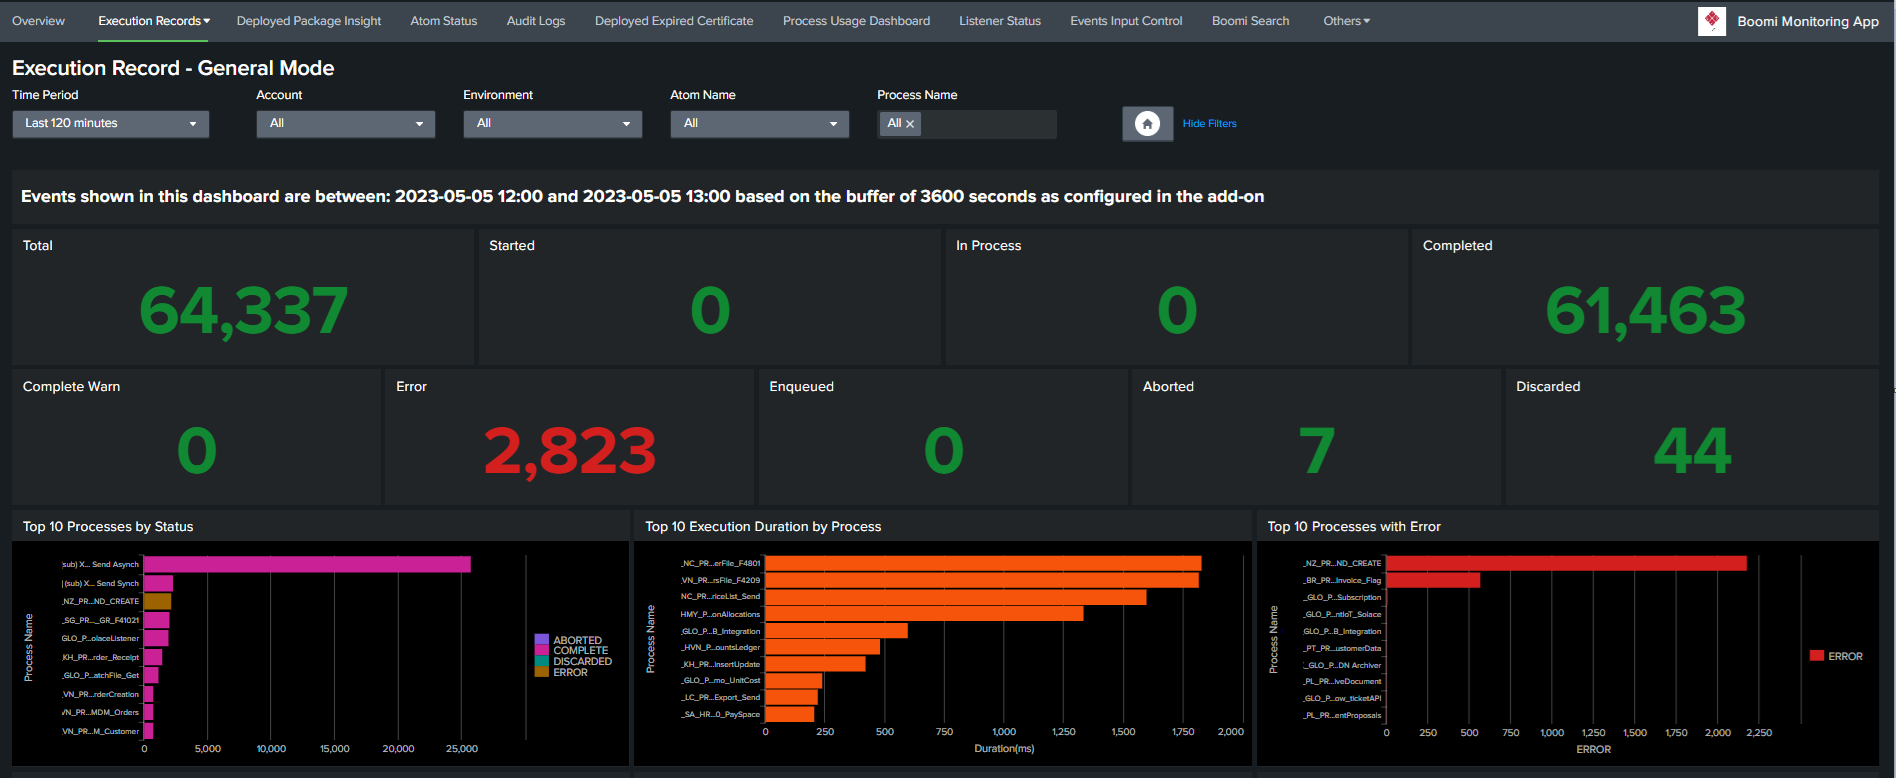Expand the Others menu
Image resolution: width=1896 pixels, height=778 pixels.
(x=1346, y=21)
